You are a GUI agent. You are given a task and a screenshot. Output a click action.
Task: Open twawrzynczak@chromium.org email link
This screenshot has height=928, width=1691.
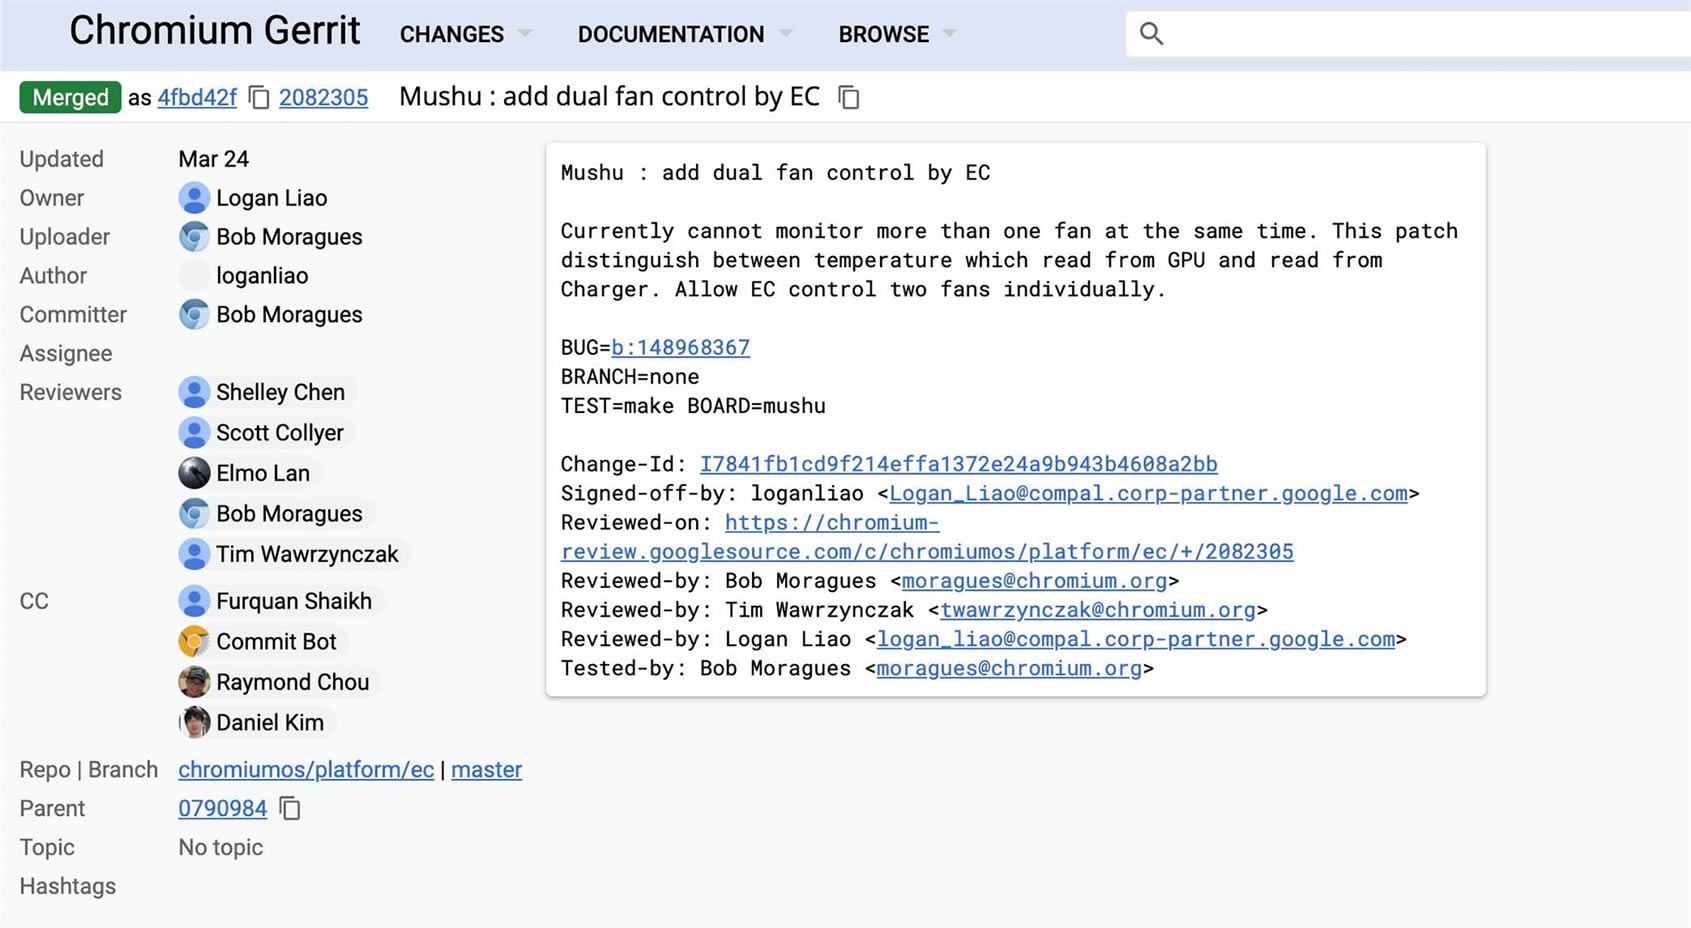point(1098,610)
